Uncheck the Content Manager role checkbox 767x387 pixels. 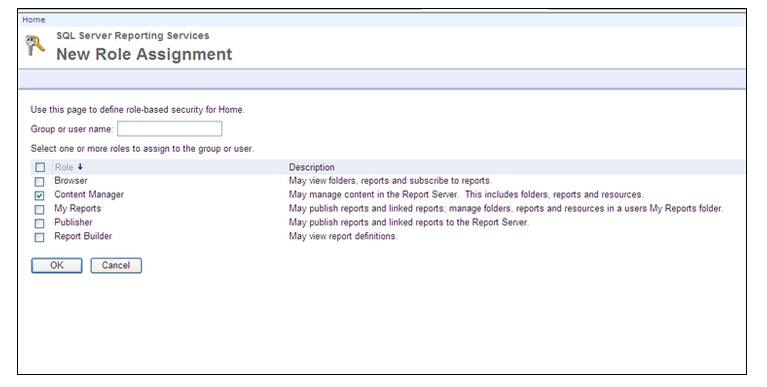(40, 195)
